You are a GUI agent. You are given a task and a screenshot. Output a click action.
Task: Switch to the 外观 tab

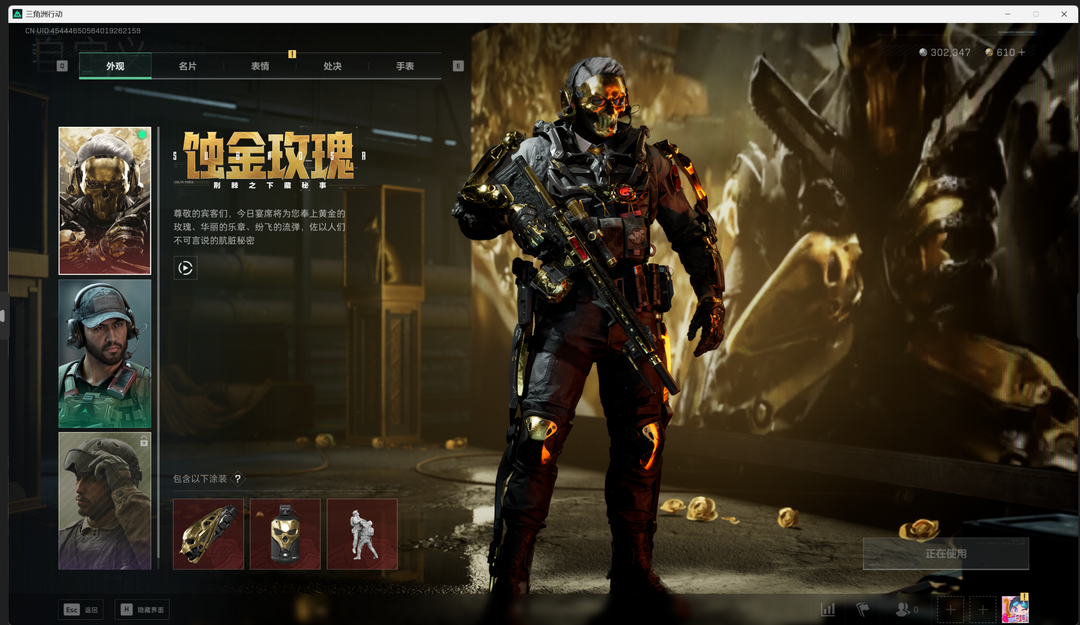click(115, 66)
